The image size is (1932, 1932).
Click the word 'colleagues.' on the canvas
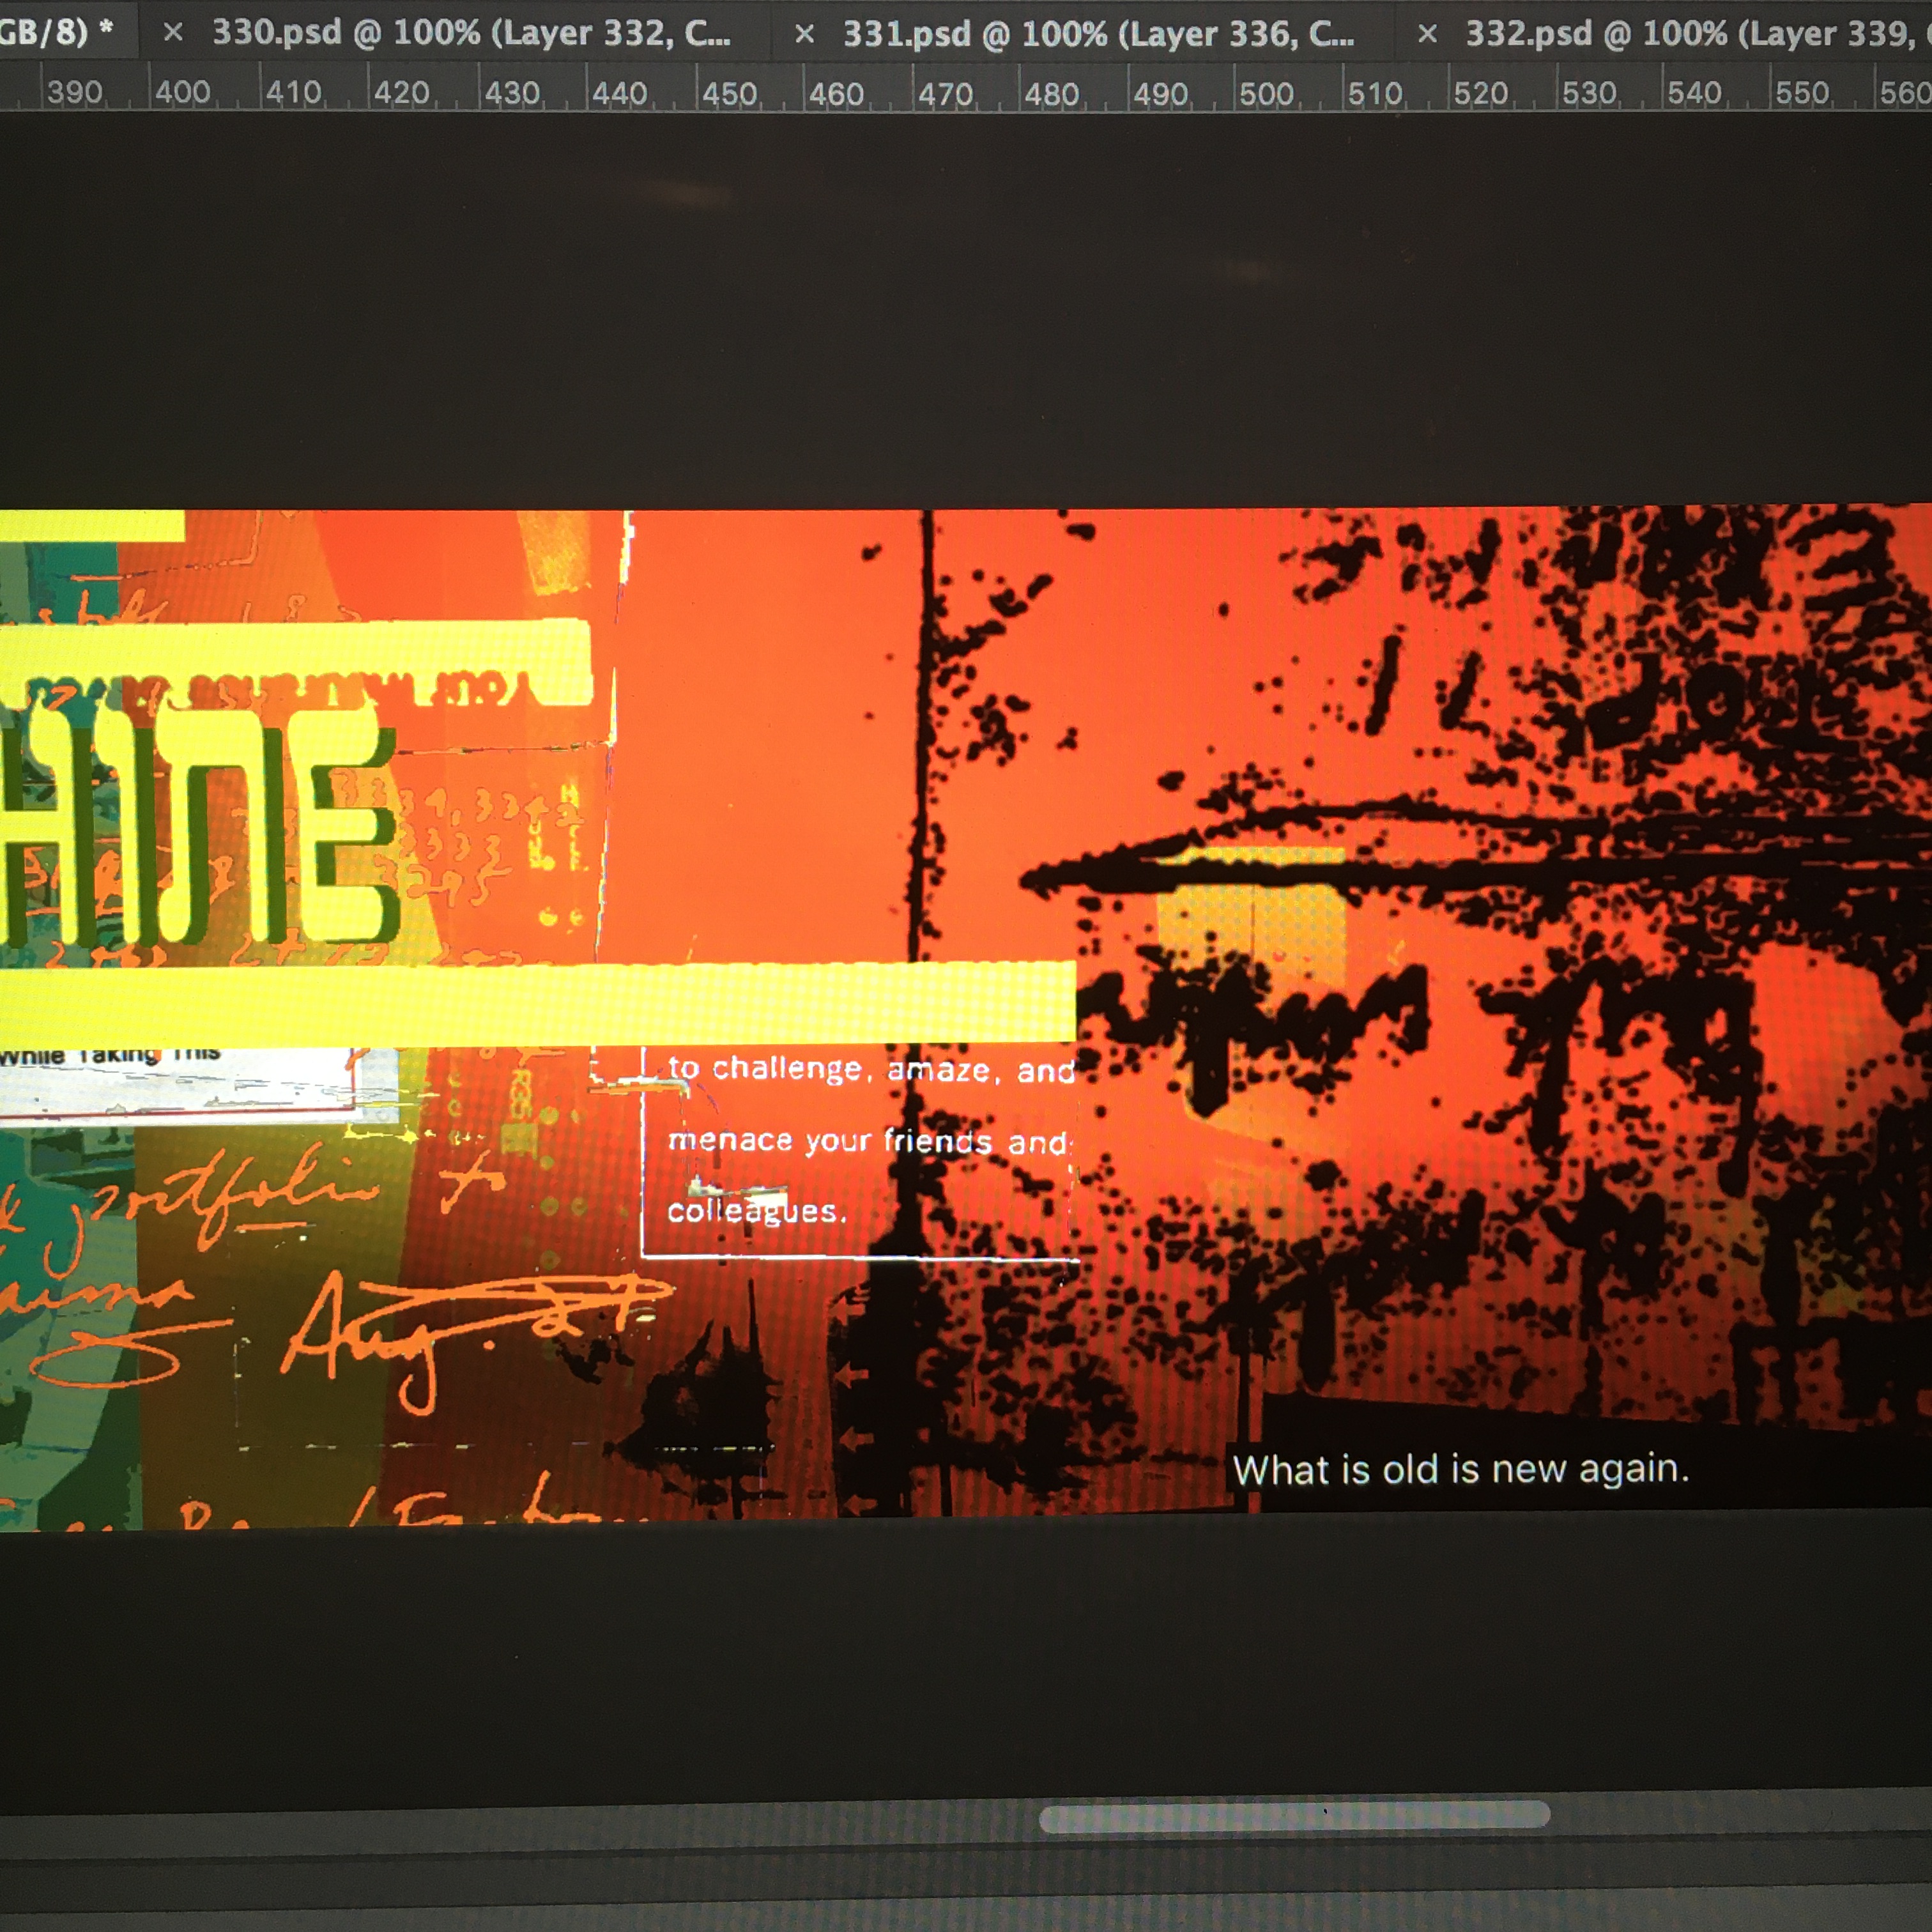(756, 1211)
